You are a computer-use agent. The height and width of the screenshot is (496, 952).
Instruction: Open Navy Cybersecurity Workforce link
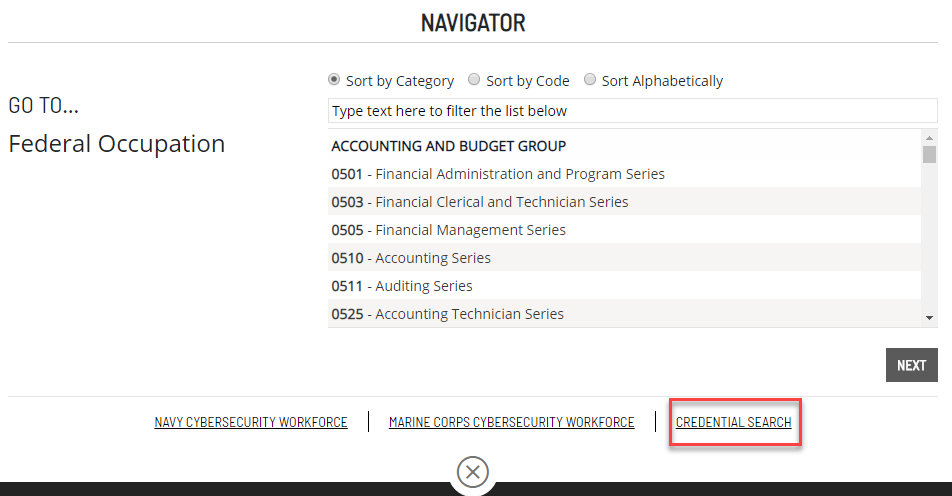click(x=251, y=422)
